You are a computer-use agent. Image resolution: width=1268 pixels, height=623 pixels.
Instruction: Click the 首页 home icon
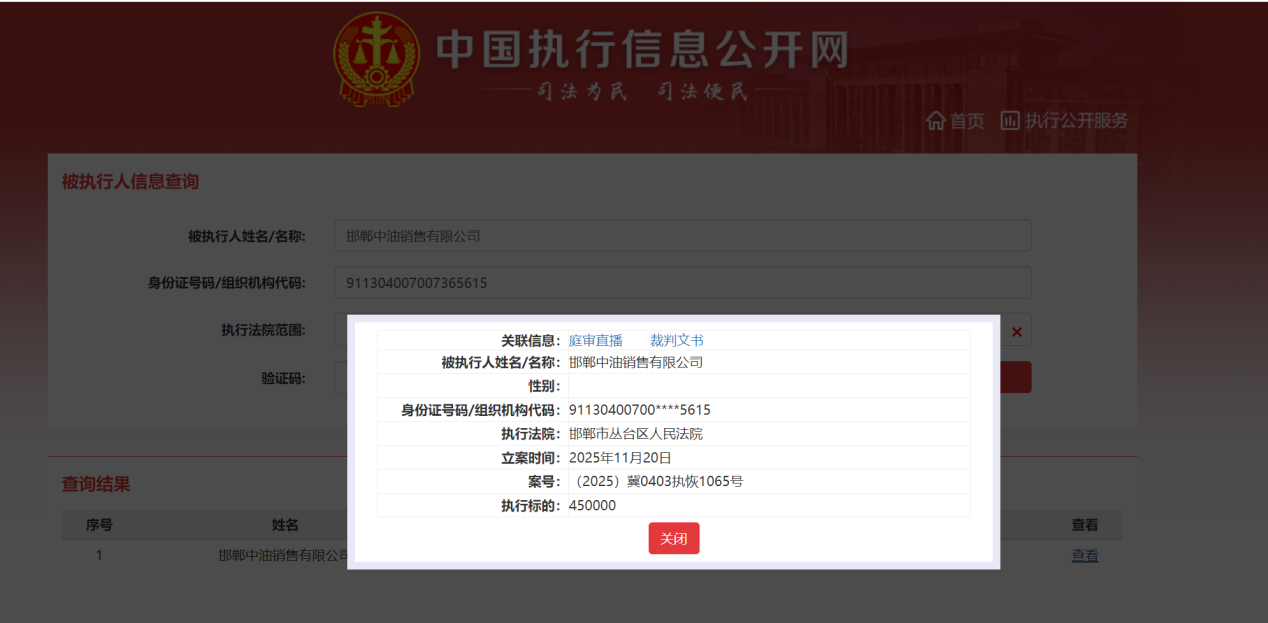tap(936, 120)
